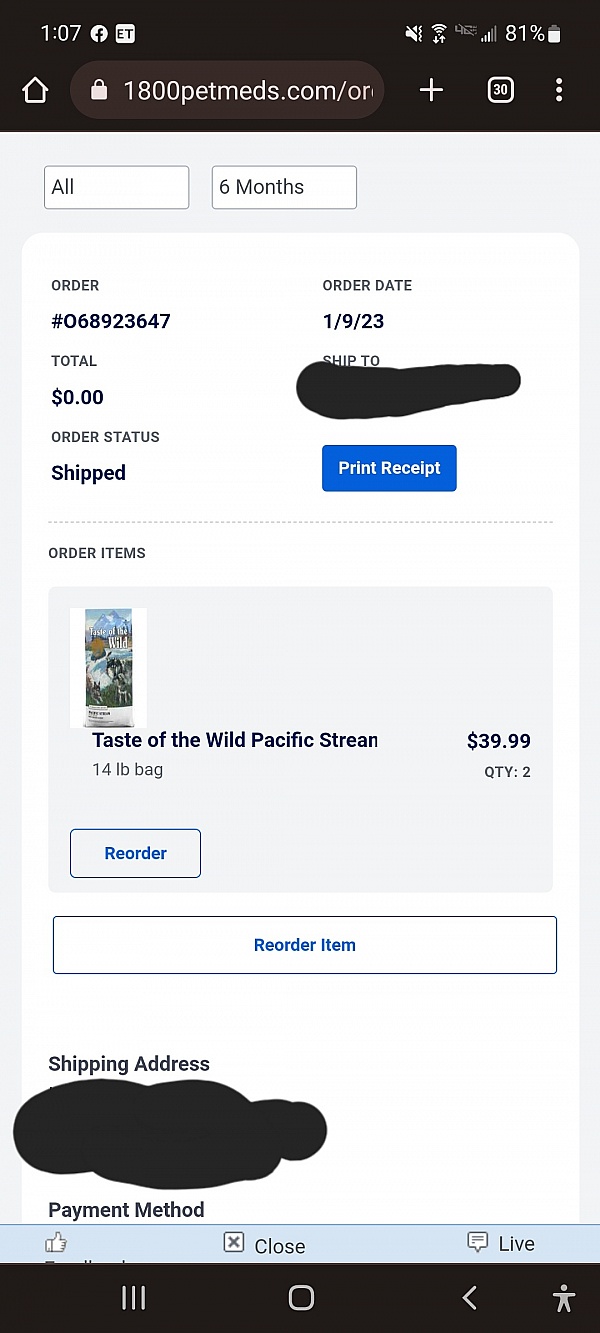Click the Print Receipt button
Image resolution: width=600 pixels, height=1333 pixels.
[x=389, y=468]
